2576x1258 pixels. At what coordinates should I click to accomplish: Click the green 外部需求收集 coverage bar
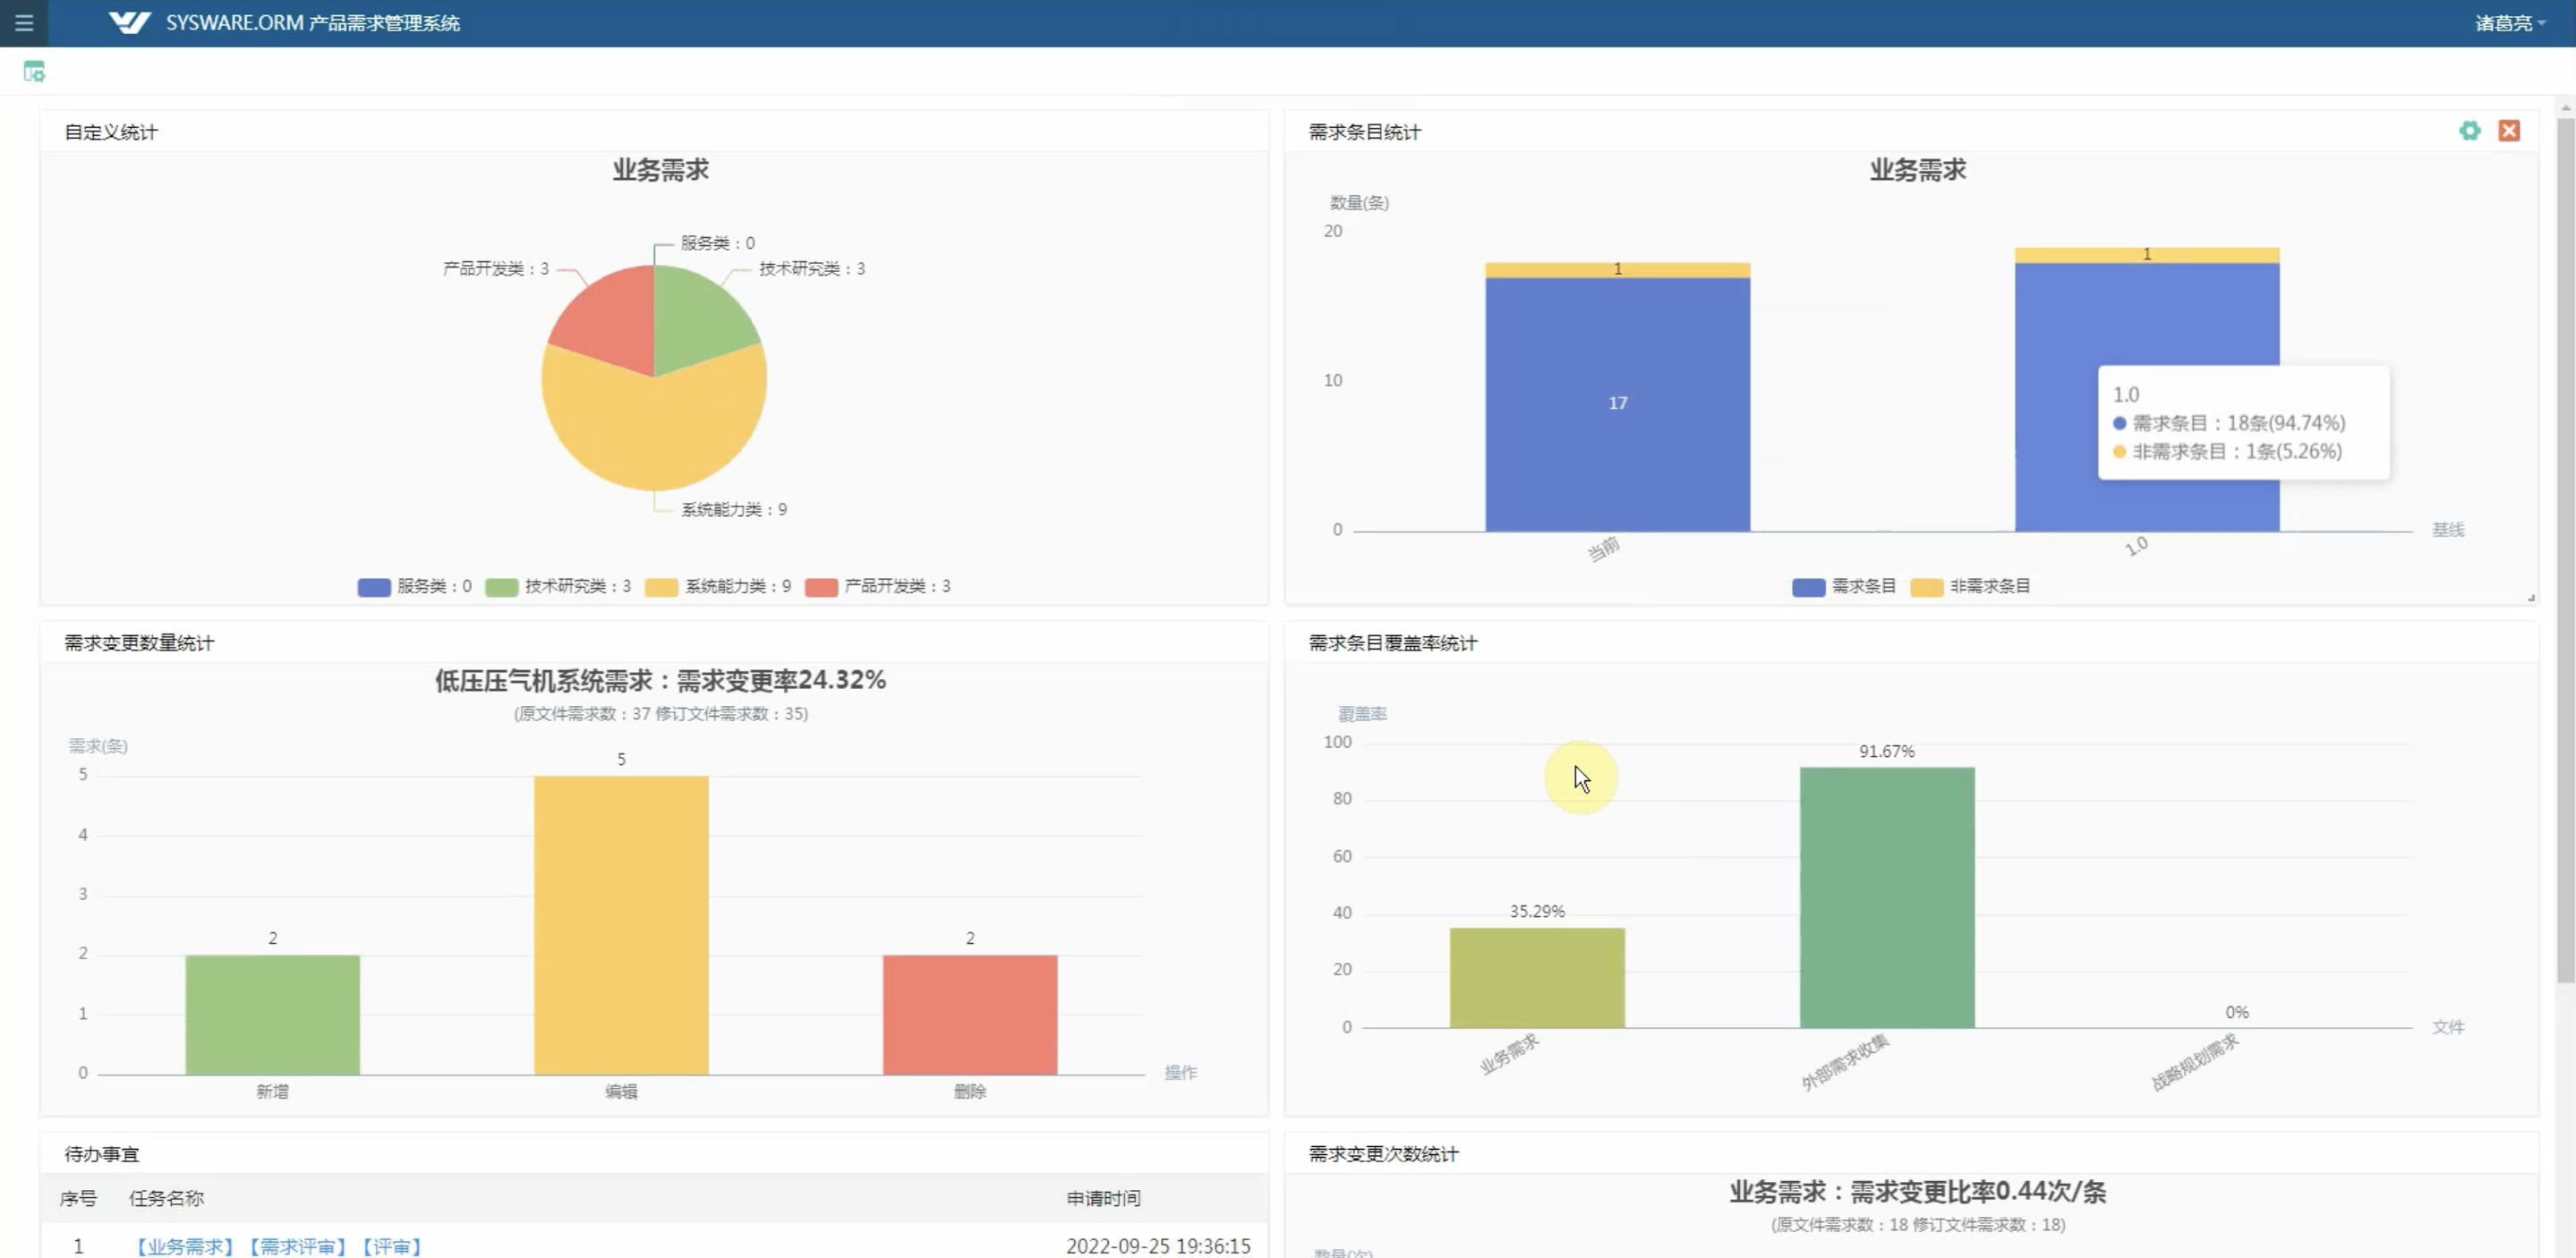click(x=1886, y=897)
